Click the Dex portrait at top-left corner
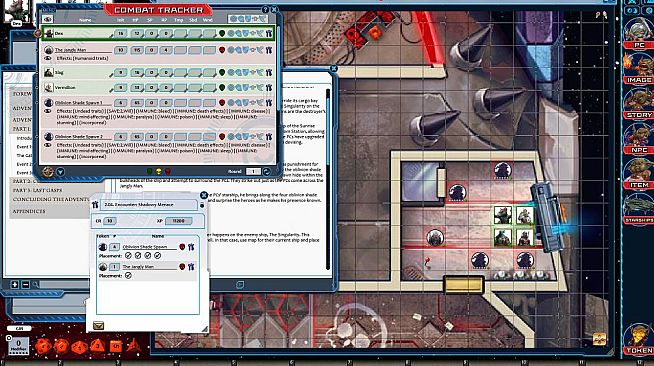 pos(17,13)
